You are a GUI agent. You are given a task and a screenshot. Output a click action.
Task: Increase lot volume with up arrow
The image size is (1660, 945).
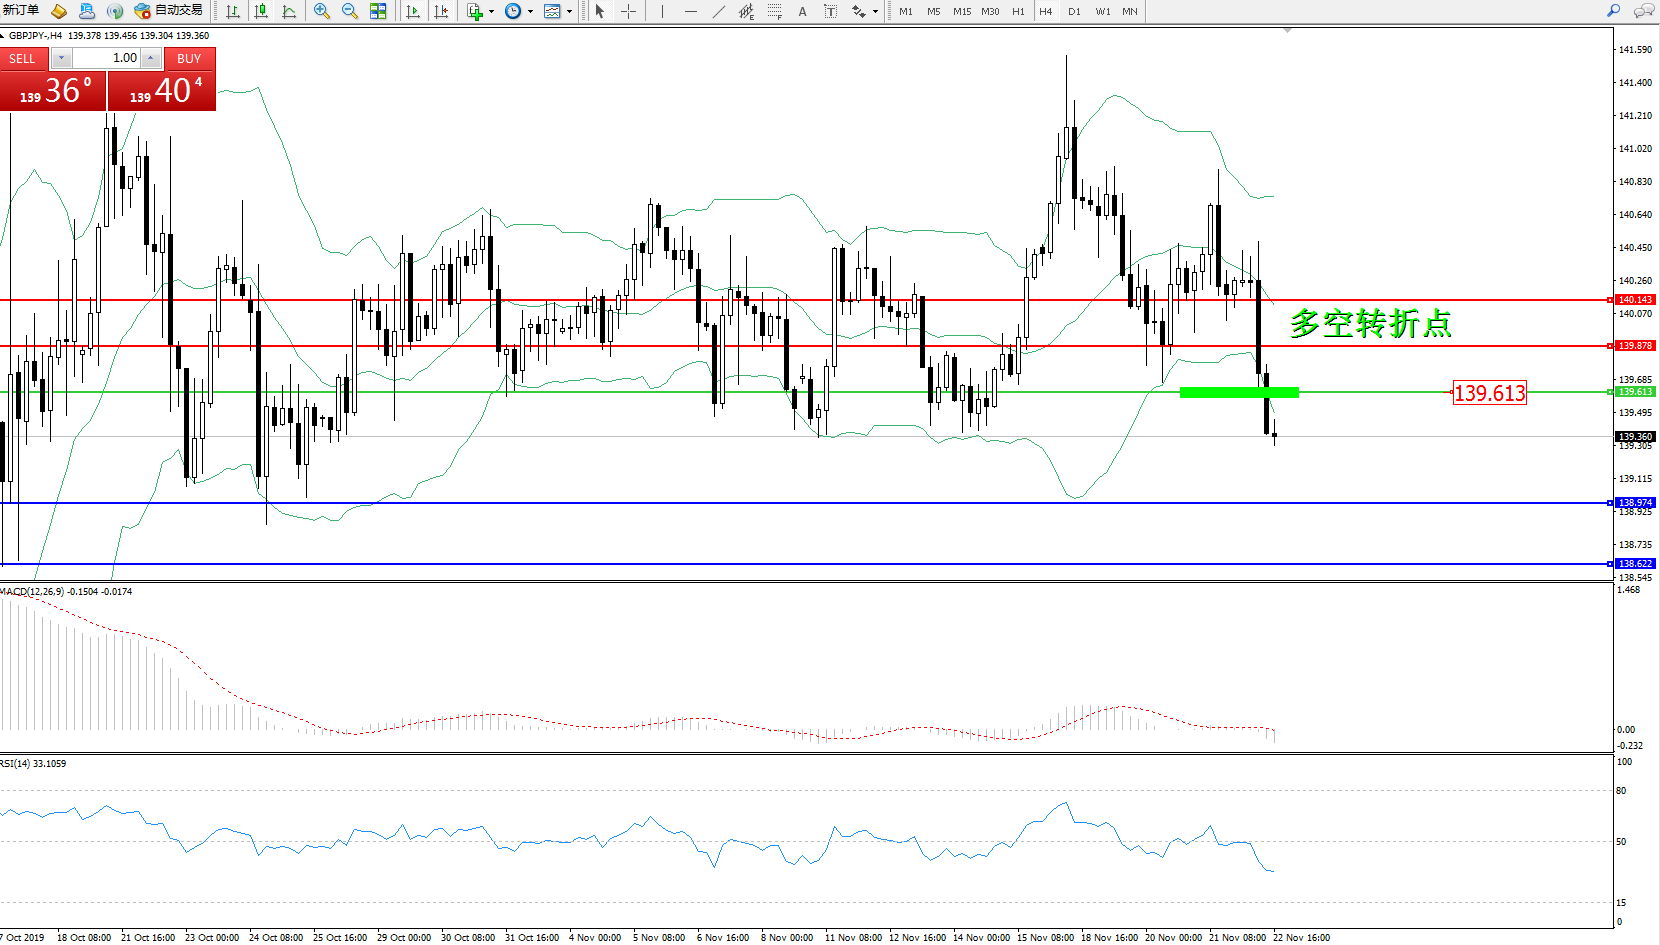150,58
